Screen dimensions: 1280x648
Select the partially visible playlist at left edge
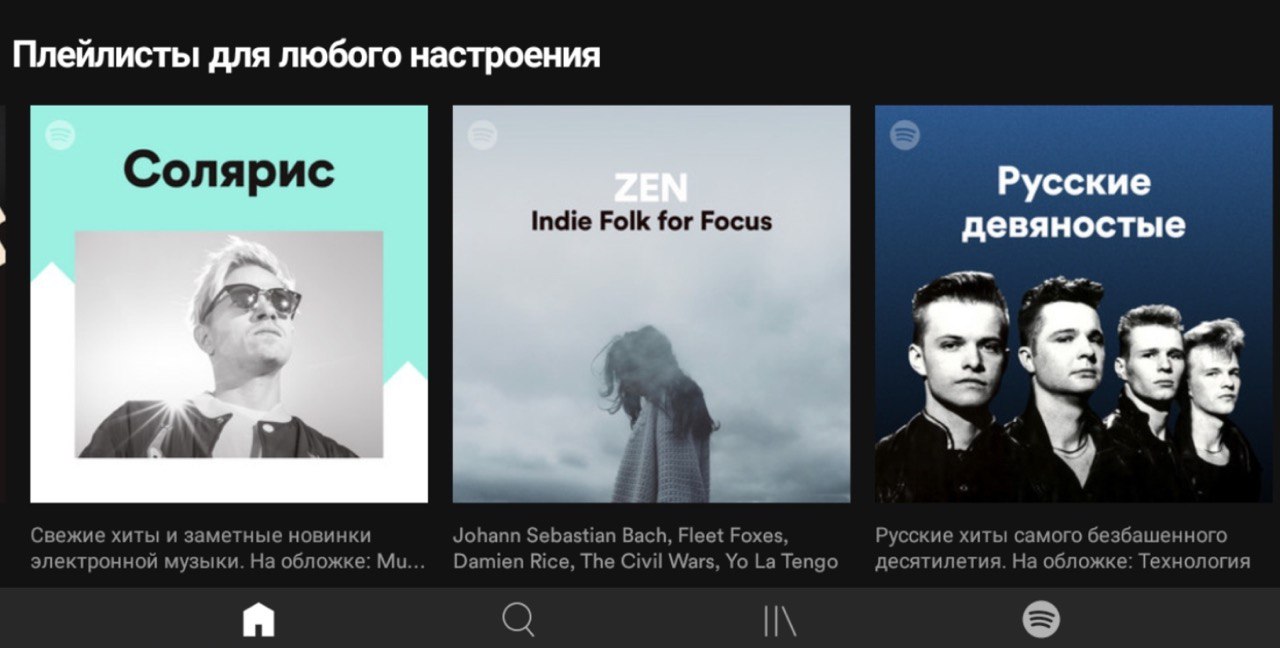(x=2, y=304)
